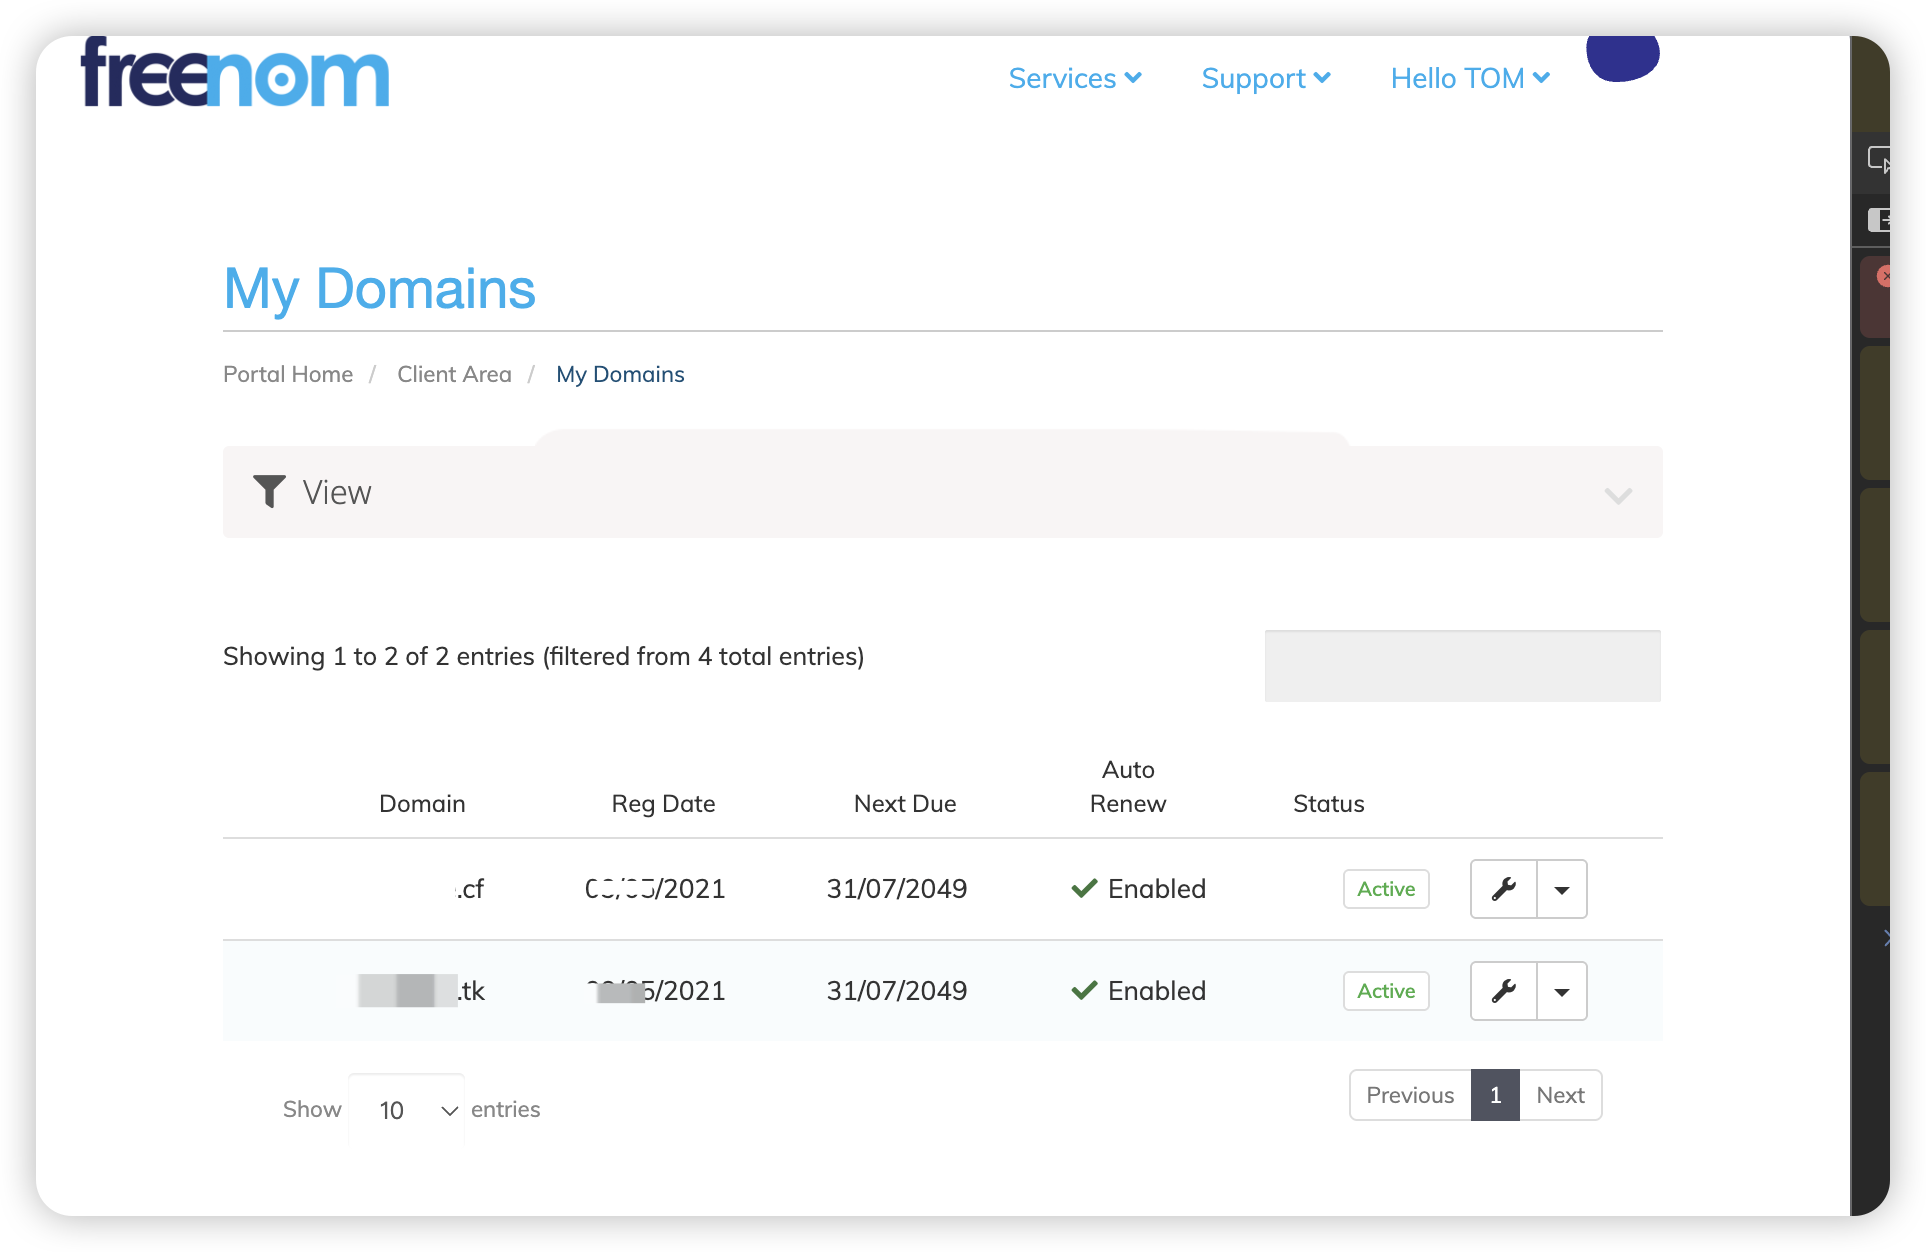Viewport: 1926px width, 1252px height.
Task: Click the .tk domain name
Action: pyautogui.click(x=421, y=991)
